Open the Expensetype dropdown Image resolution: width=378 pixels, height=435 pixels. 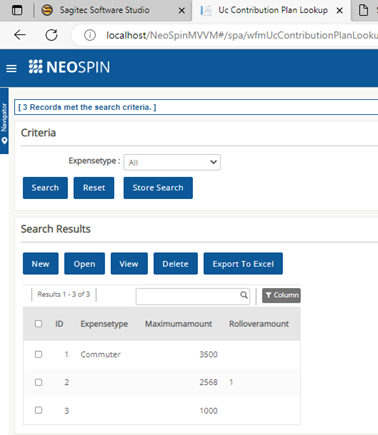[x=172, y=162]
